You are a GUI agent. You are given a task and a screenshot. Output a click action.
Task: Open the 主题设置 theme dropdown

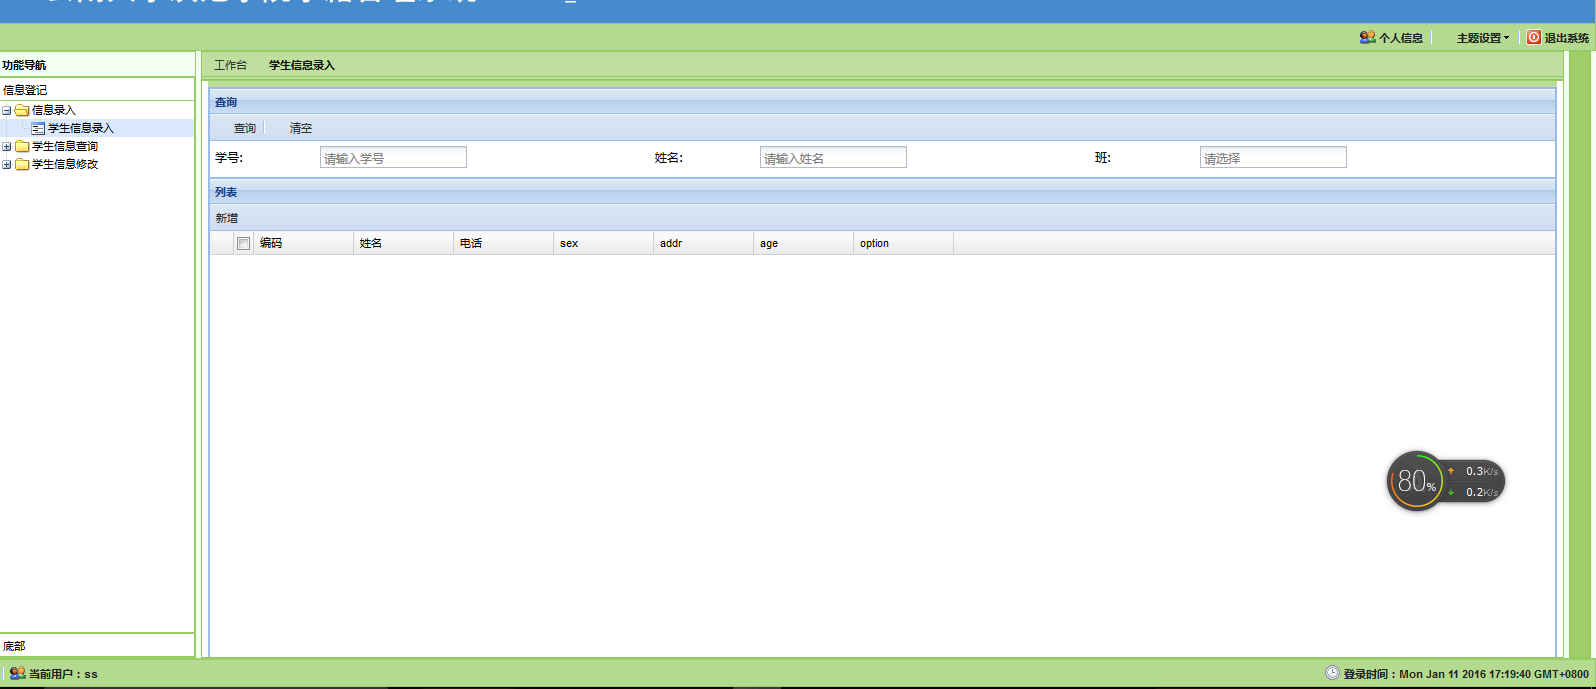click(1482, 38)
